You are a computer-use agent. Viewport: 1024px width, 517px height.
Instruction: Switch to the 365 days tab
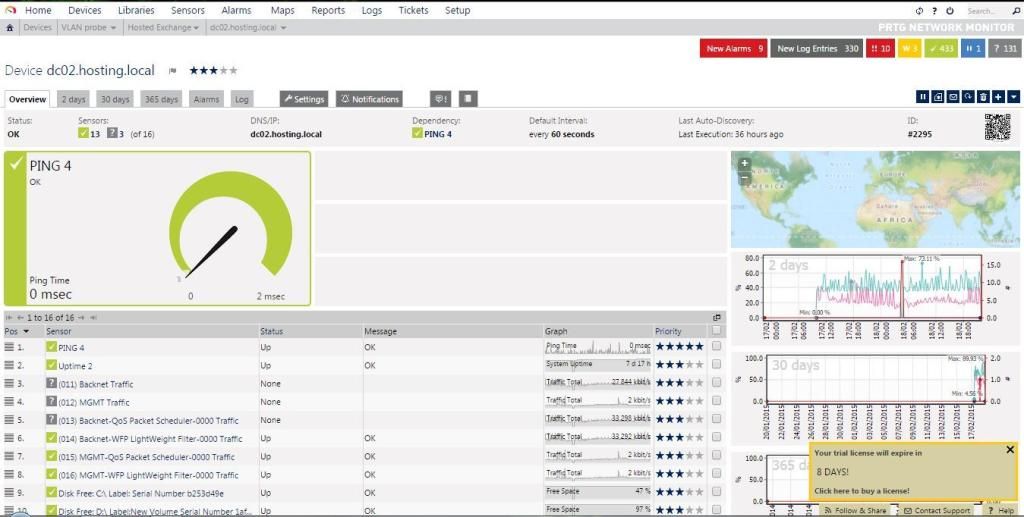(x=161, y=99)
